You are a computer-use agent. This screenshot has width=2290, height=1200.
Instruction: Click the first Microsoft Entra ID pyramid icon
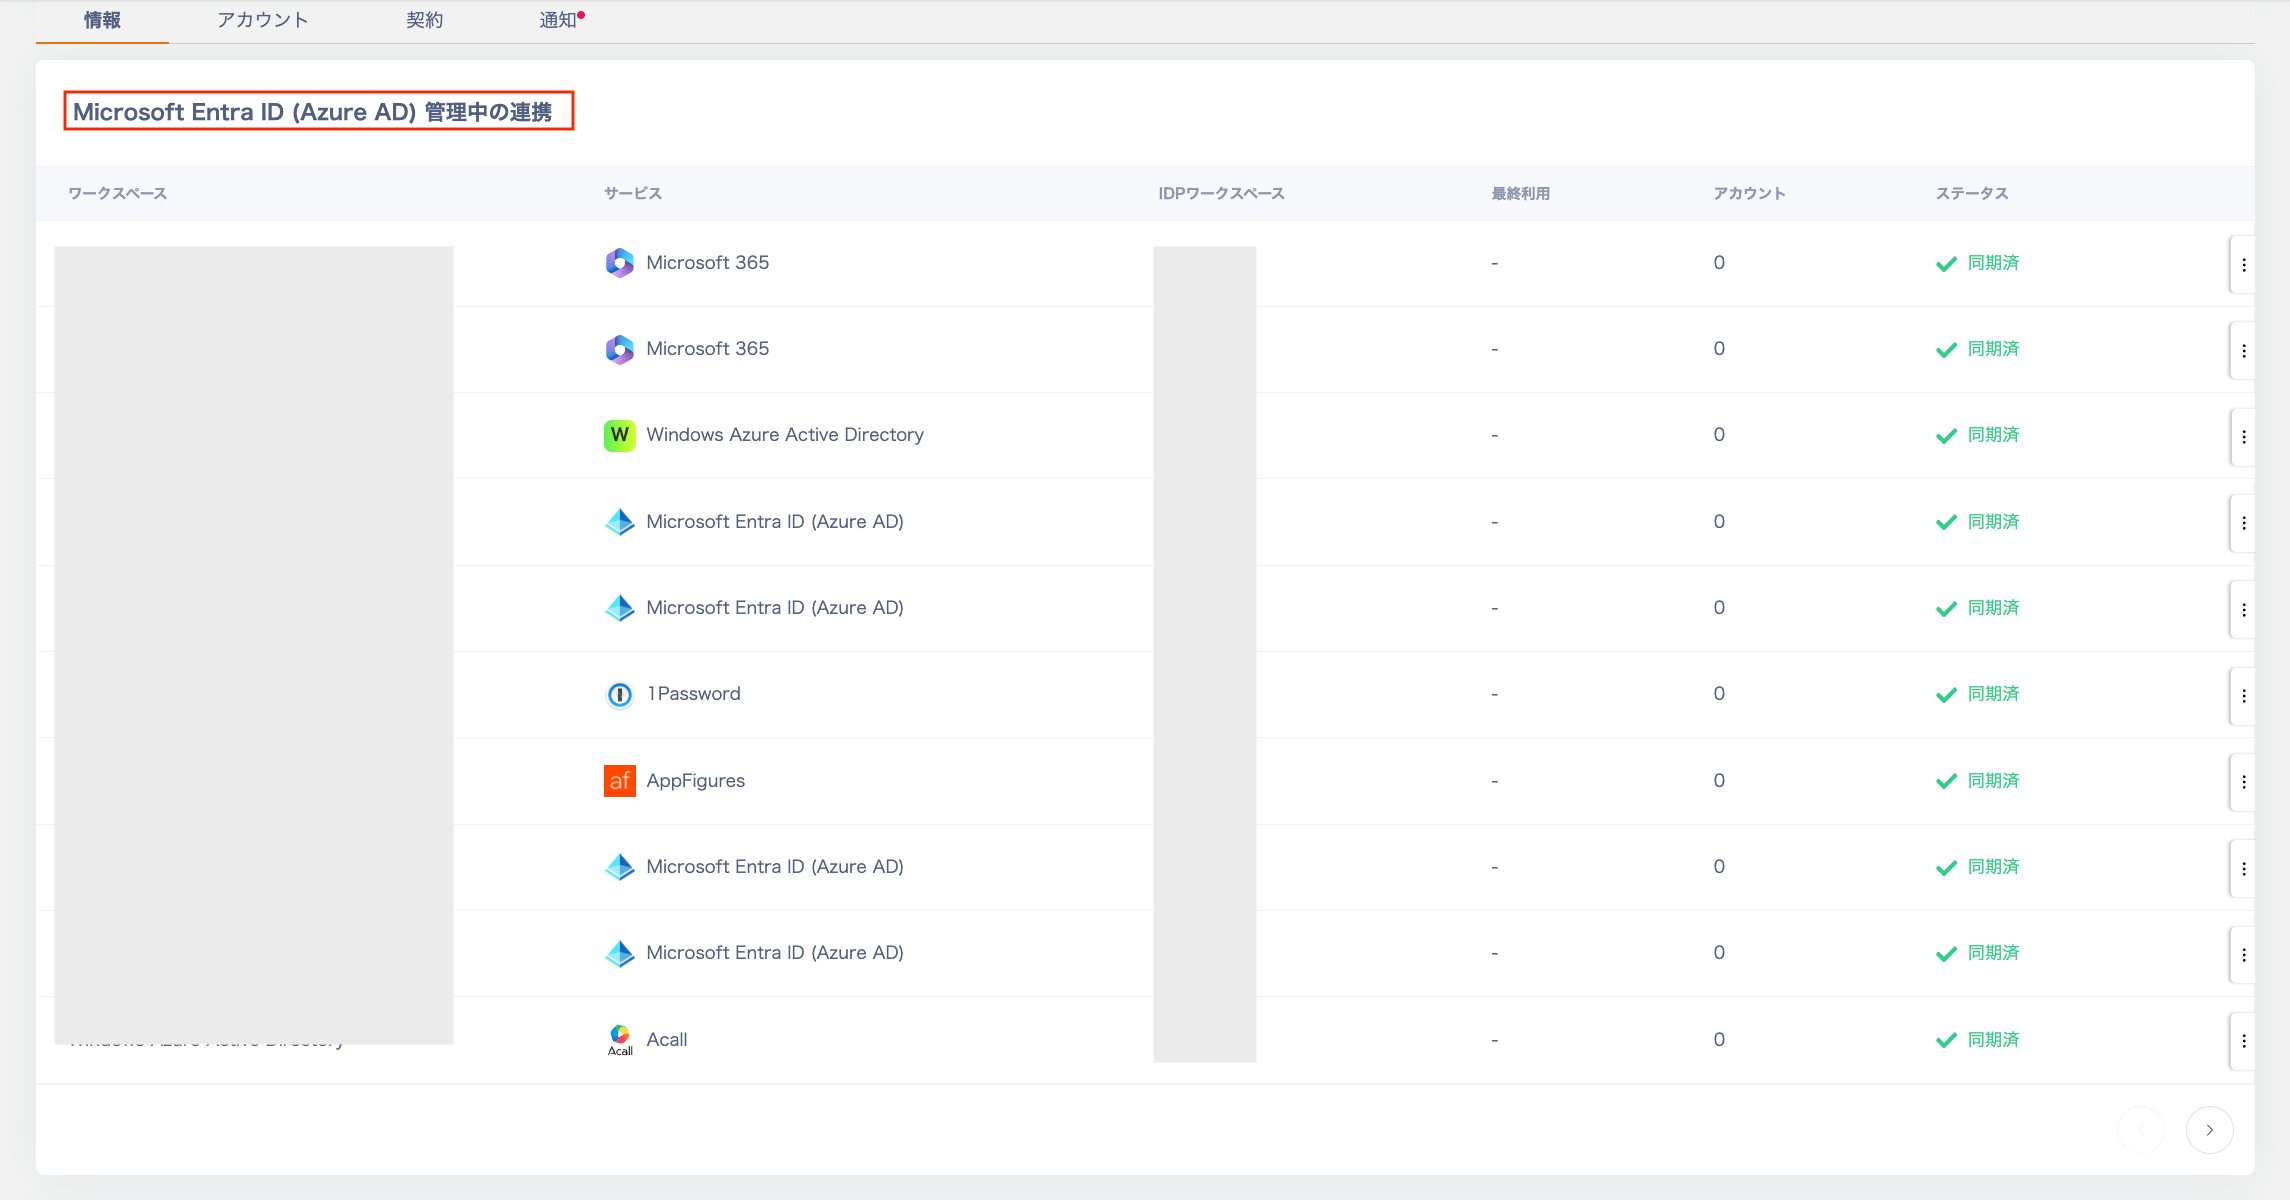(620, 522)
